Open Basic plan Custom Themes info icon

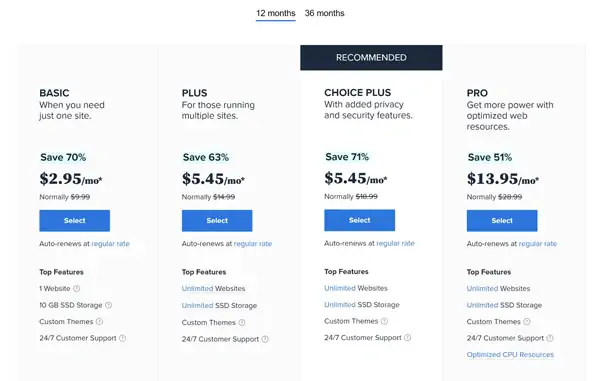tap(99, 322)
